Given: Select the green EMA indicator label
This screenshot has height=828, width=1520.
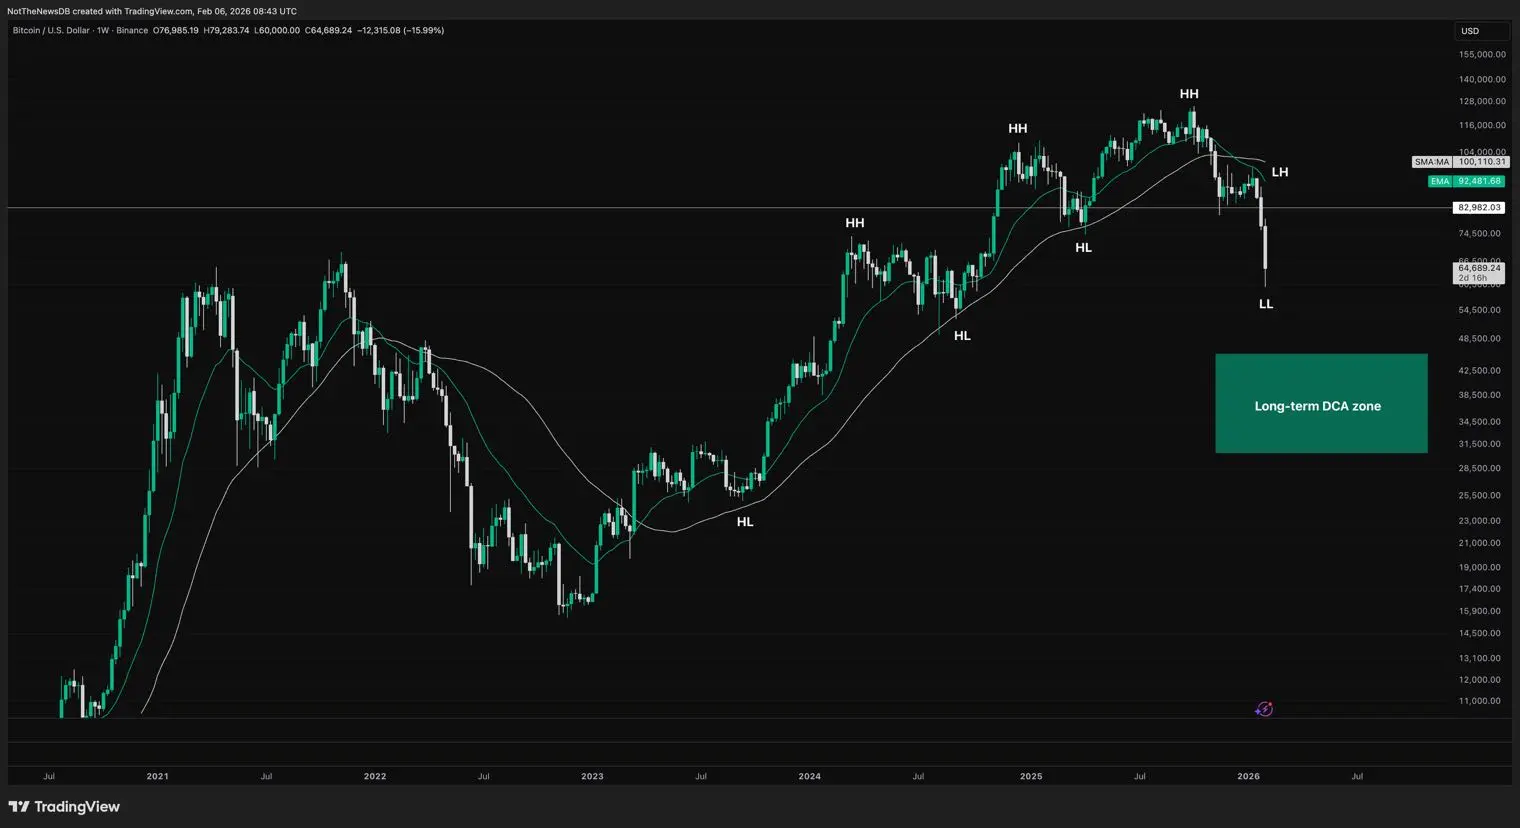Looking at the screenshot, I should pyautogui.click(x=1439, y=181).
